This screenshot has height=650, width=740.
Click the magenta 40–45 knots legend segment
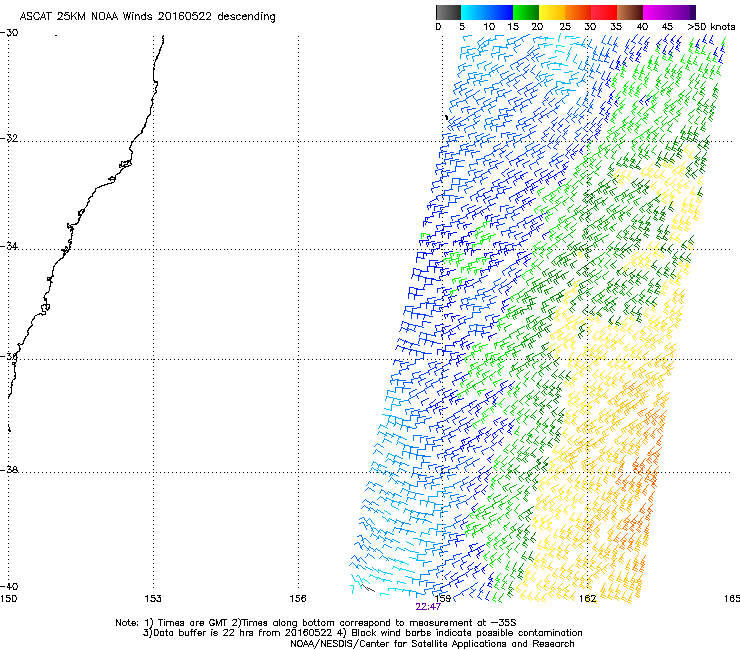658,12
